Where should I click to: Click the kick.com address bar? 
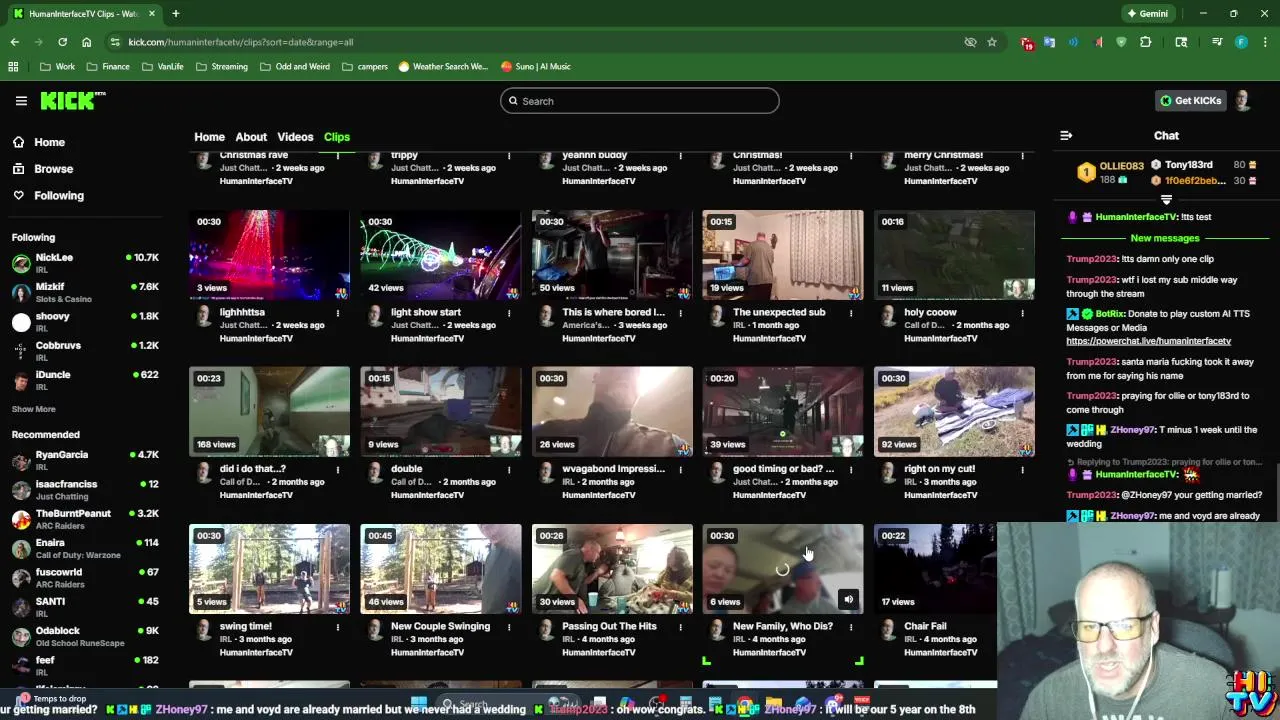tap(540, 42)
